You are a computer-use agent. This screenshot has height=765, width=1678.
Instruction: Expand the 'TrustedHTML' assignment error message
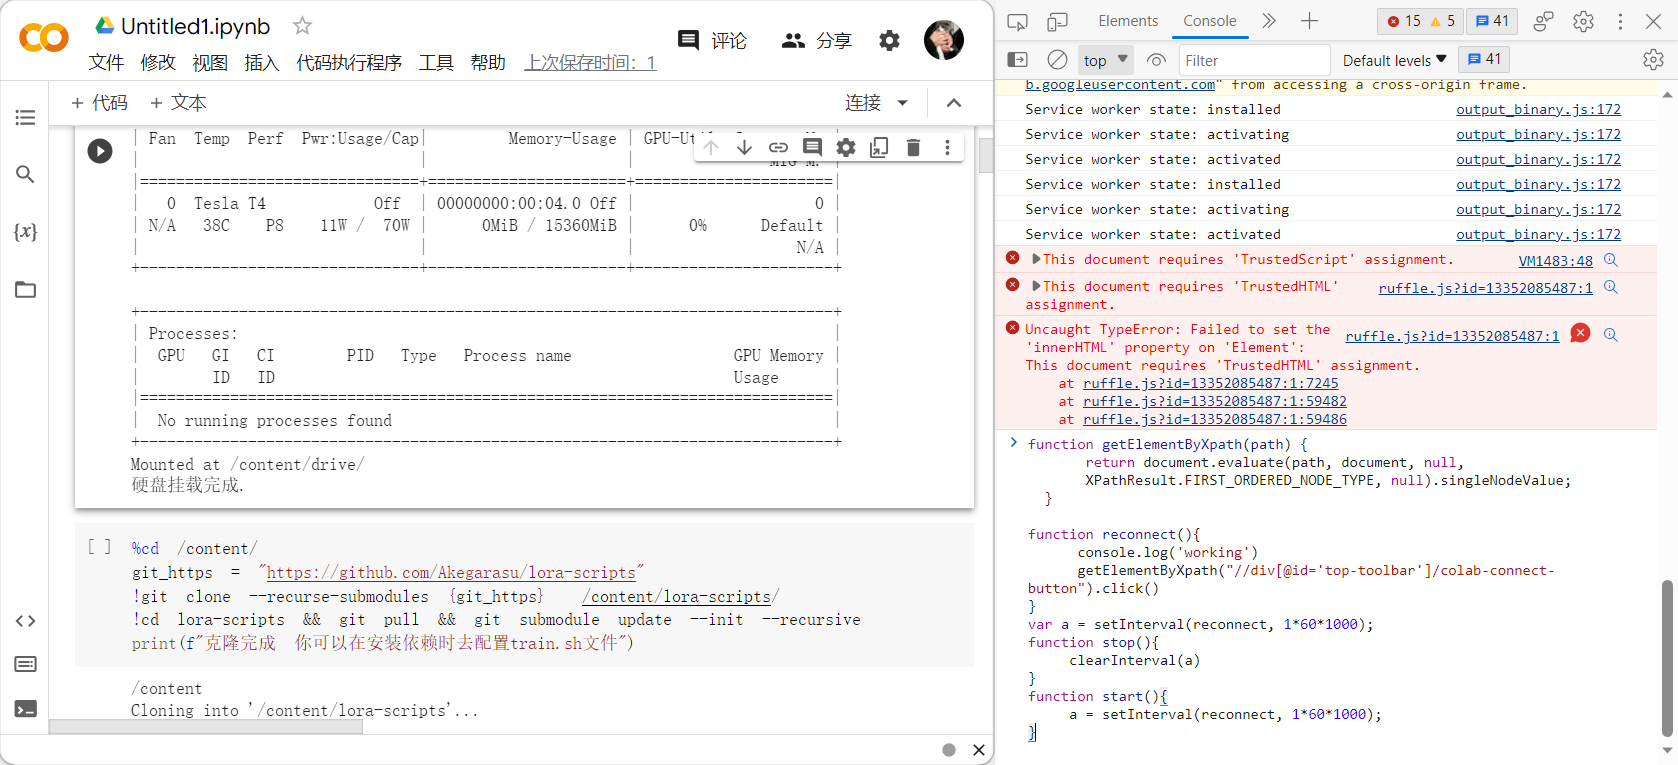click(1037, 286)
